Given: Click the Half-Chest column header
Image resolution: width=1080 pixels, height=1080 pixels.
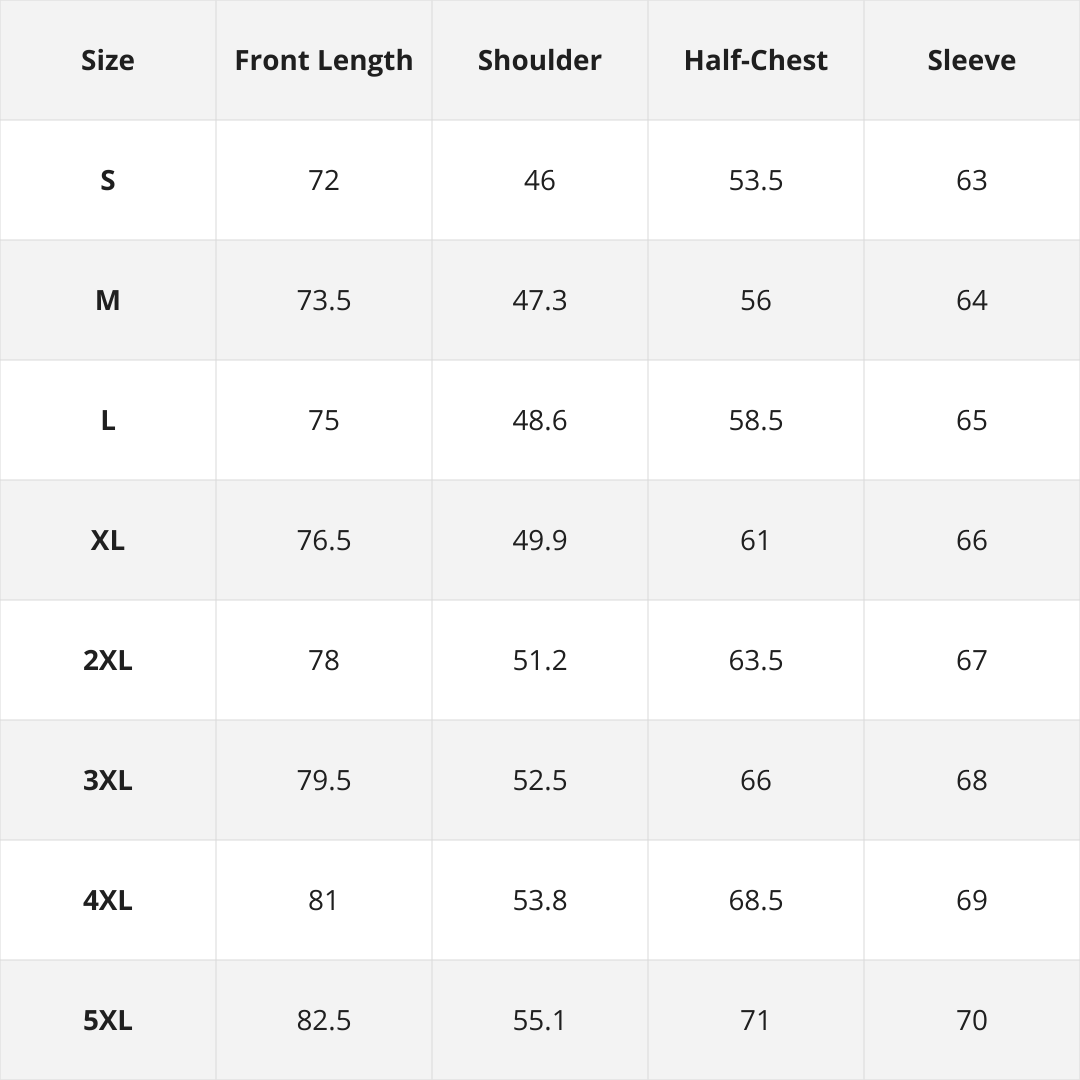Looking at the screenshot, I should click(756, 60).
